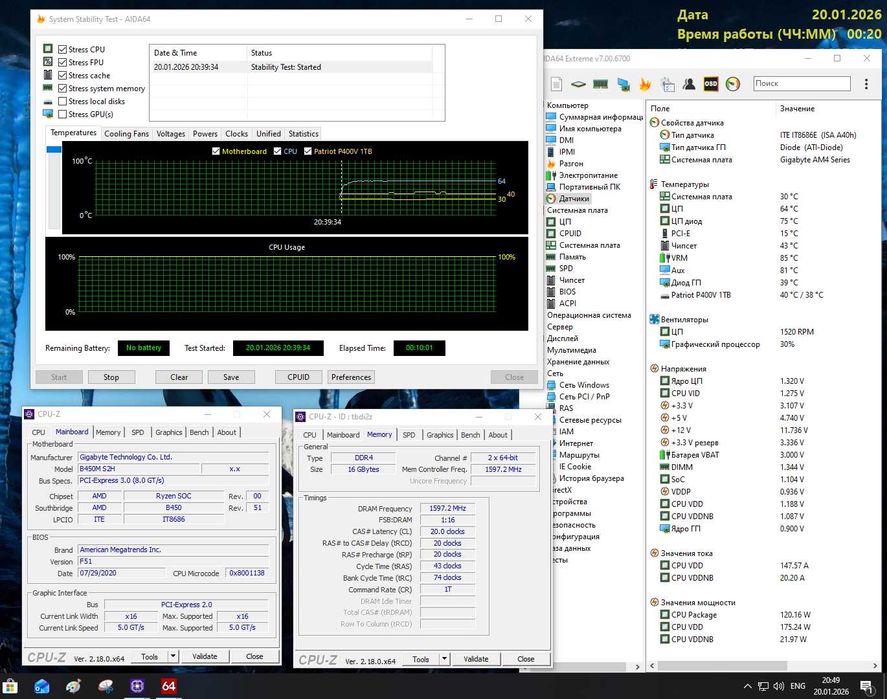Clear the stability test log

click(179, 377)
